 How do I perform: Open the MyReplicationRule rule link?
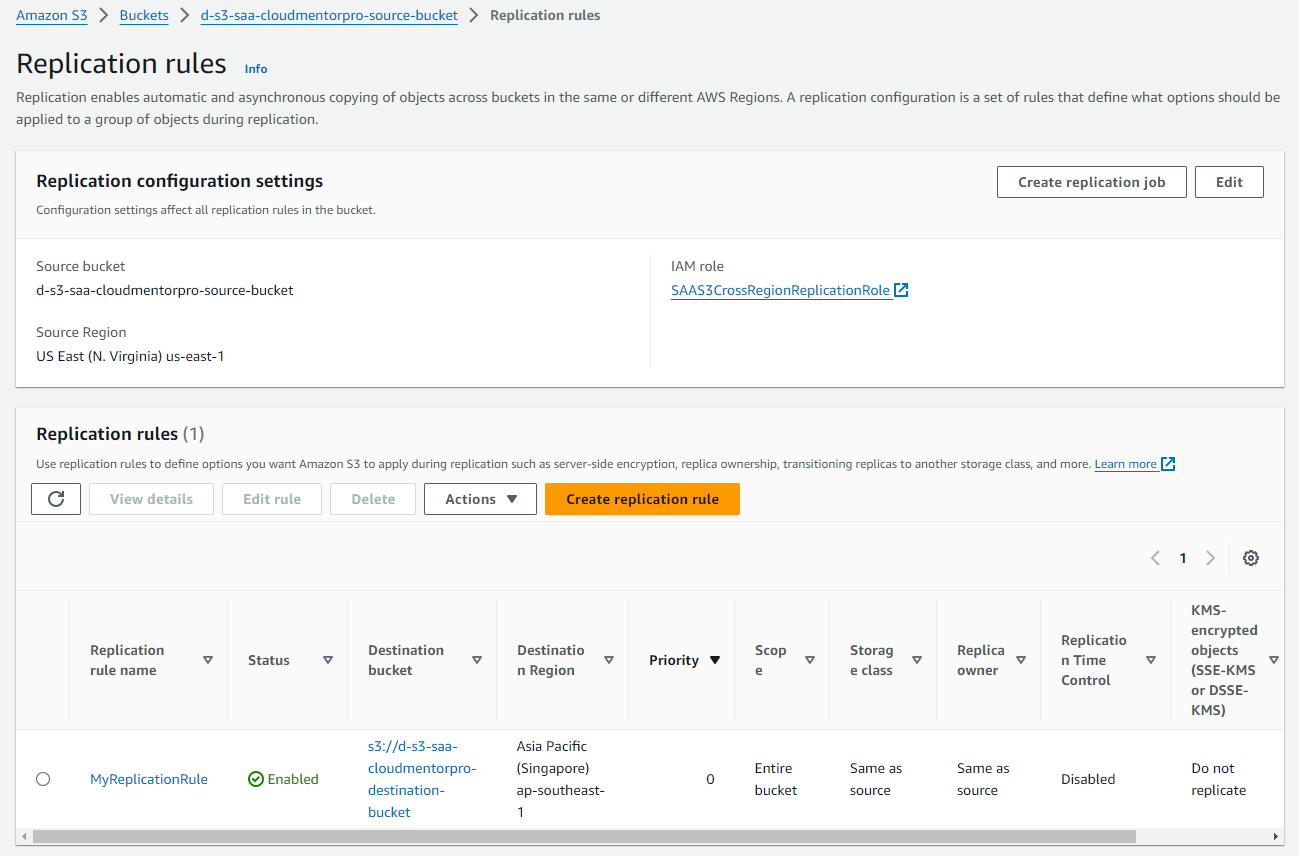149,779
